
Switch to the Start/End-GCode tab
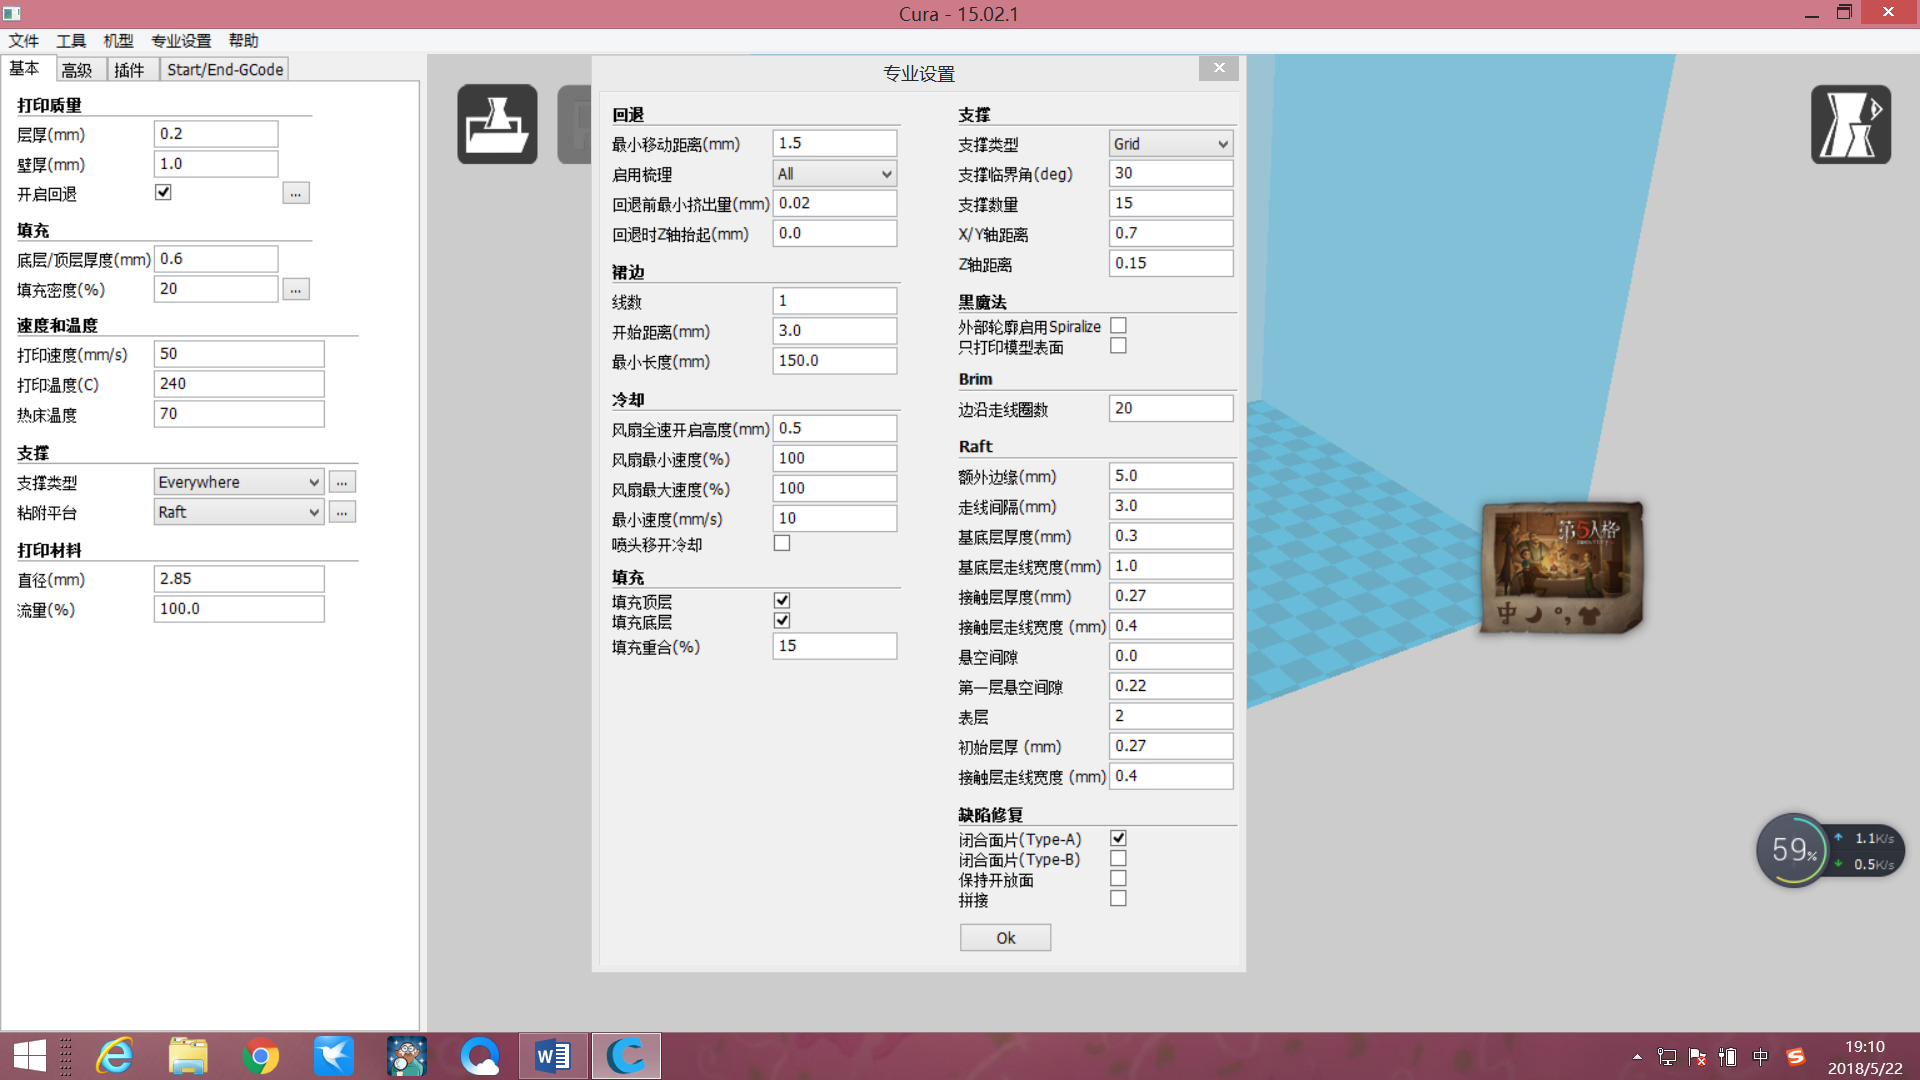(x=225, y=69)
